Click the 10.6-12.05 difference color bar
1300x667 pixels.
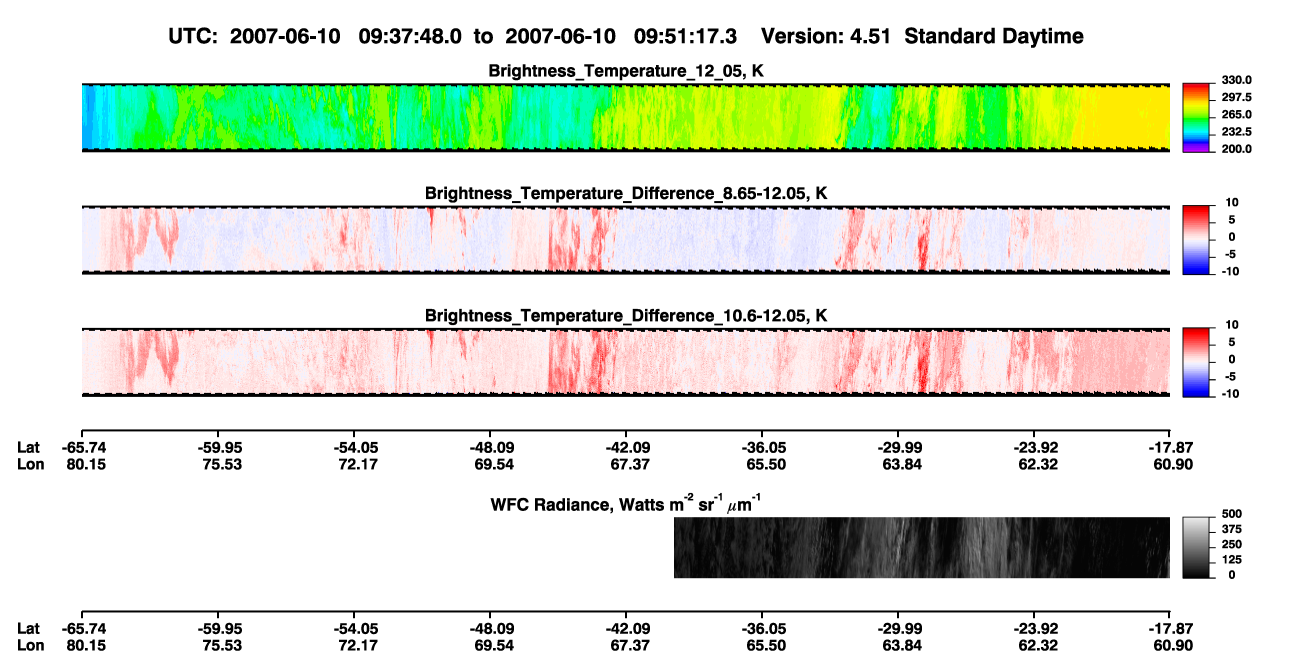pyautogui.click(x=1197, y=362)
